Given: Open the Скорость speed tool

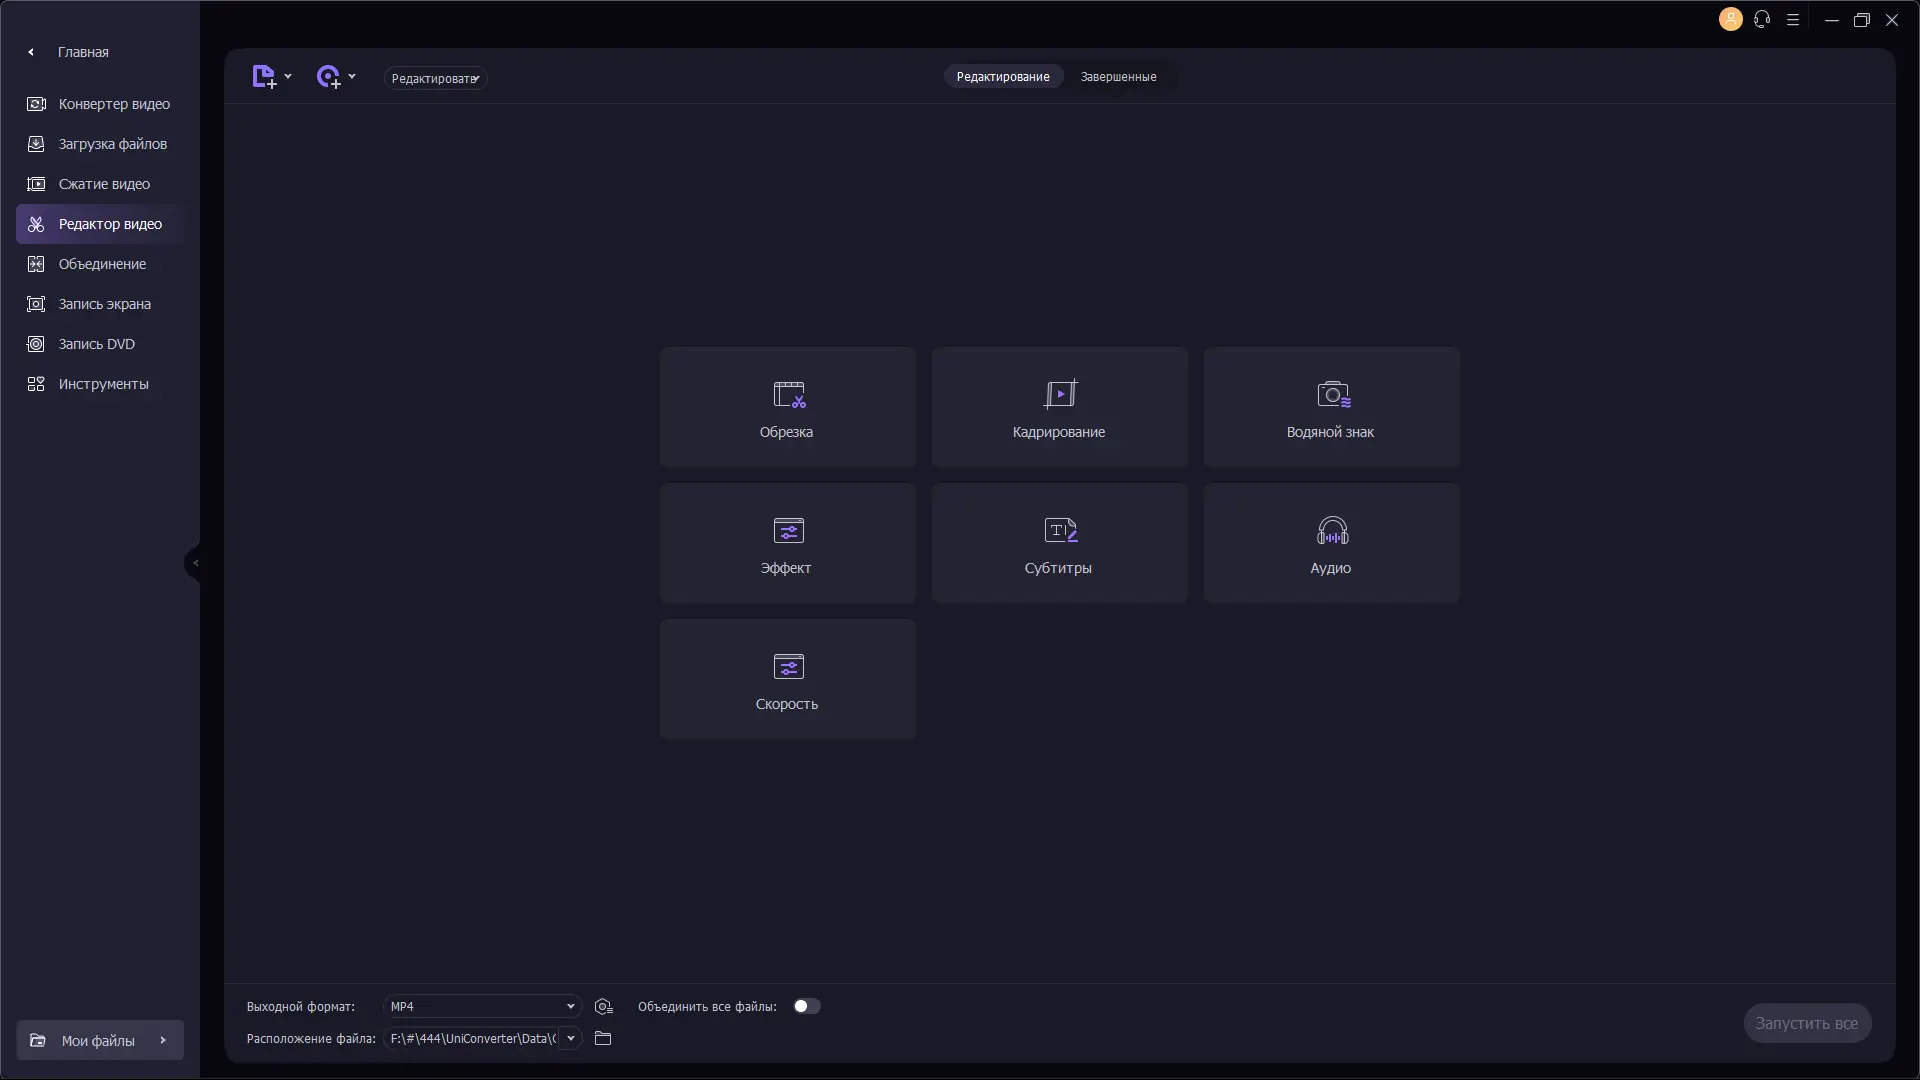Looking at the screenshot, I should click(x=787, y=679).
